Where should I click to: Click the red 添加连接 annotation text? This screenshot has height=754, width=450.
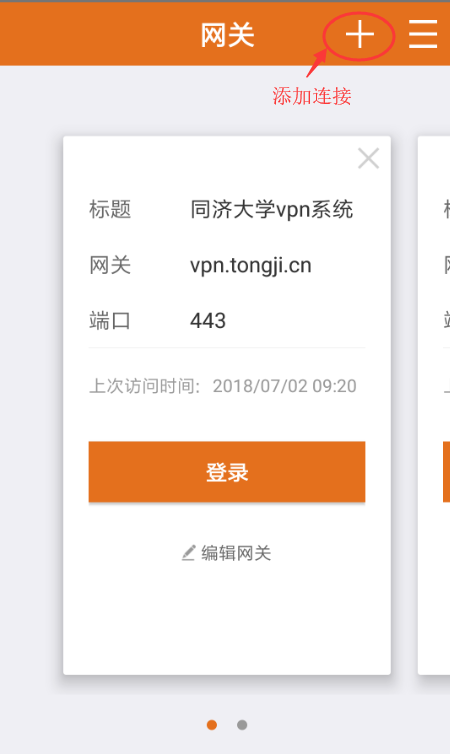coord(312,96)
